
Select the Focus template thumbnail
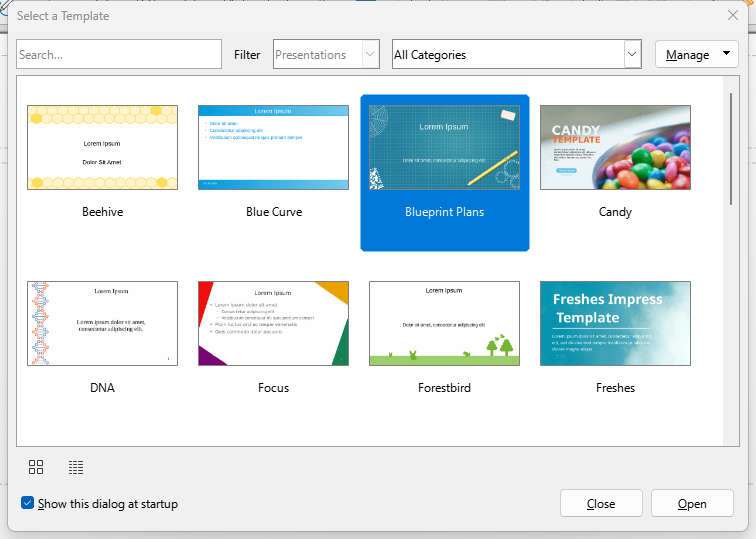273,323
